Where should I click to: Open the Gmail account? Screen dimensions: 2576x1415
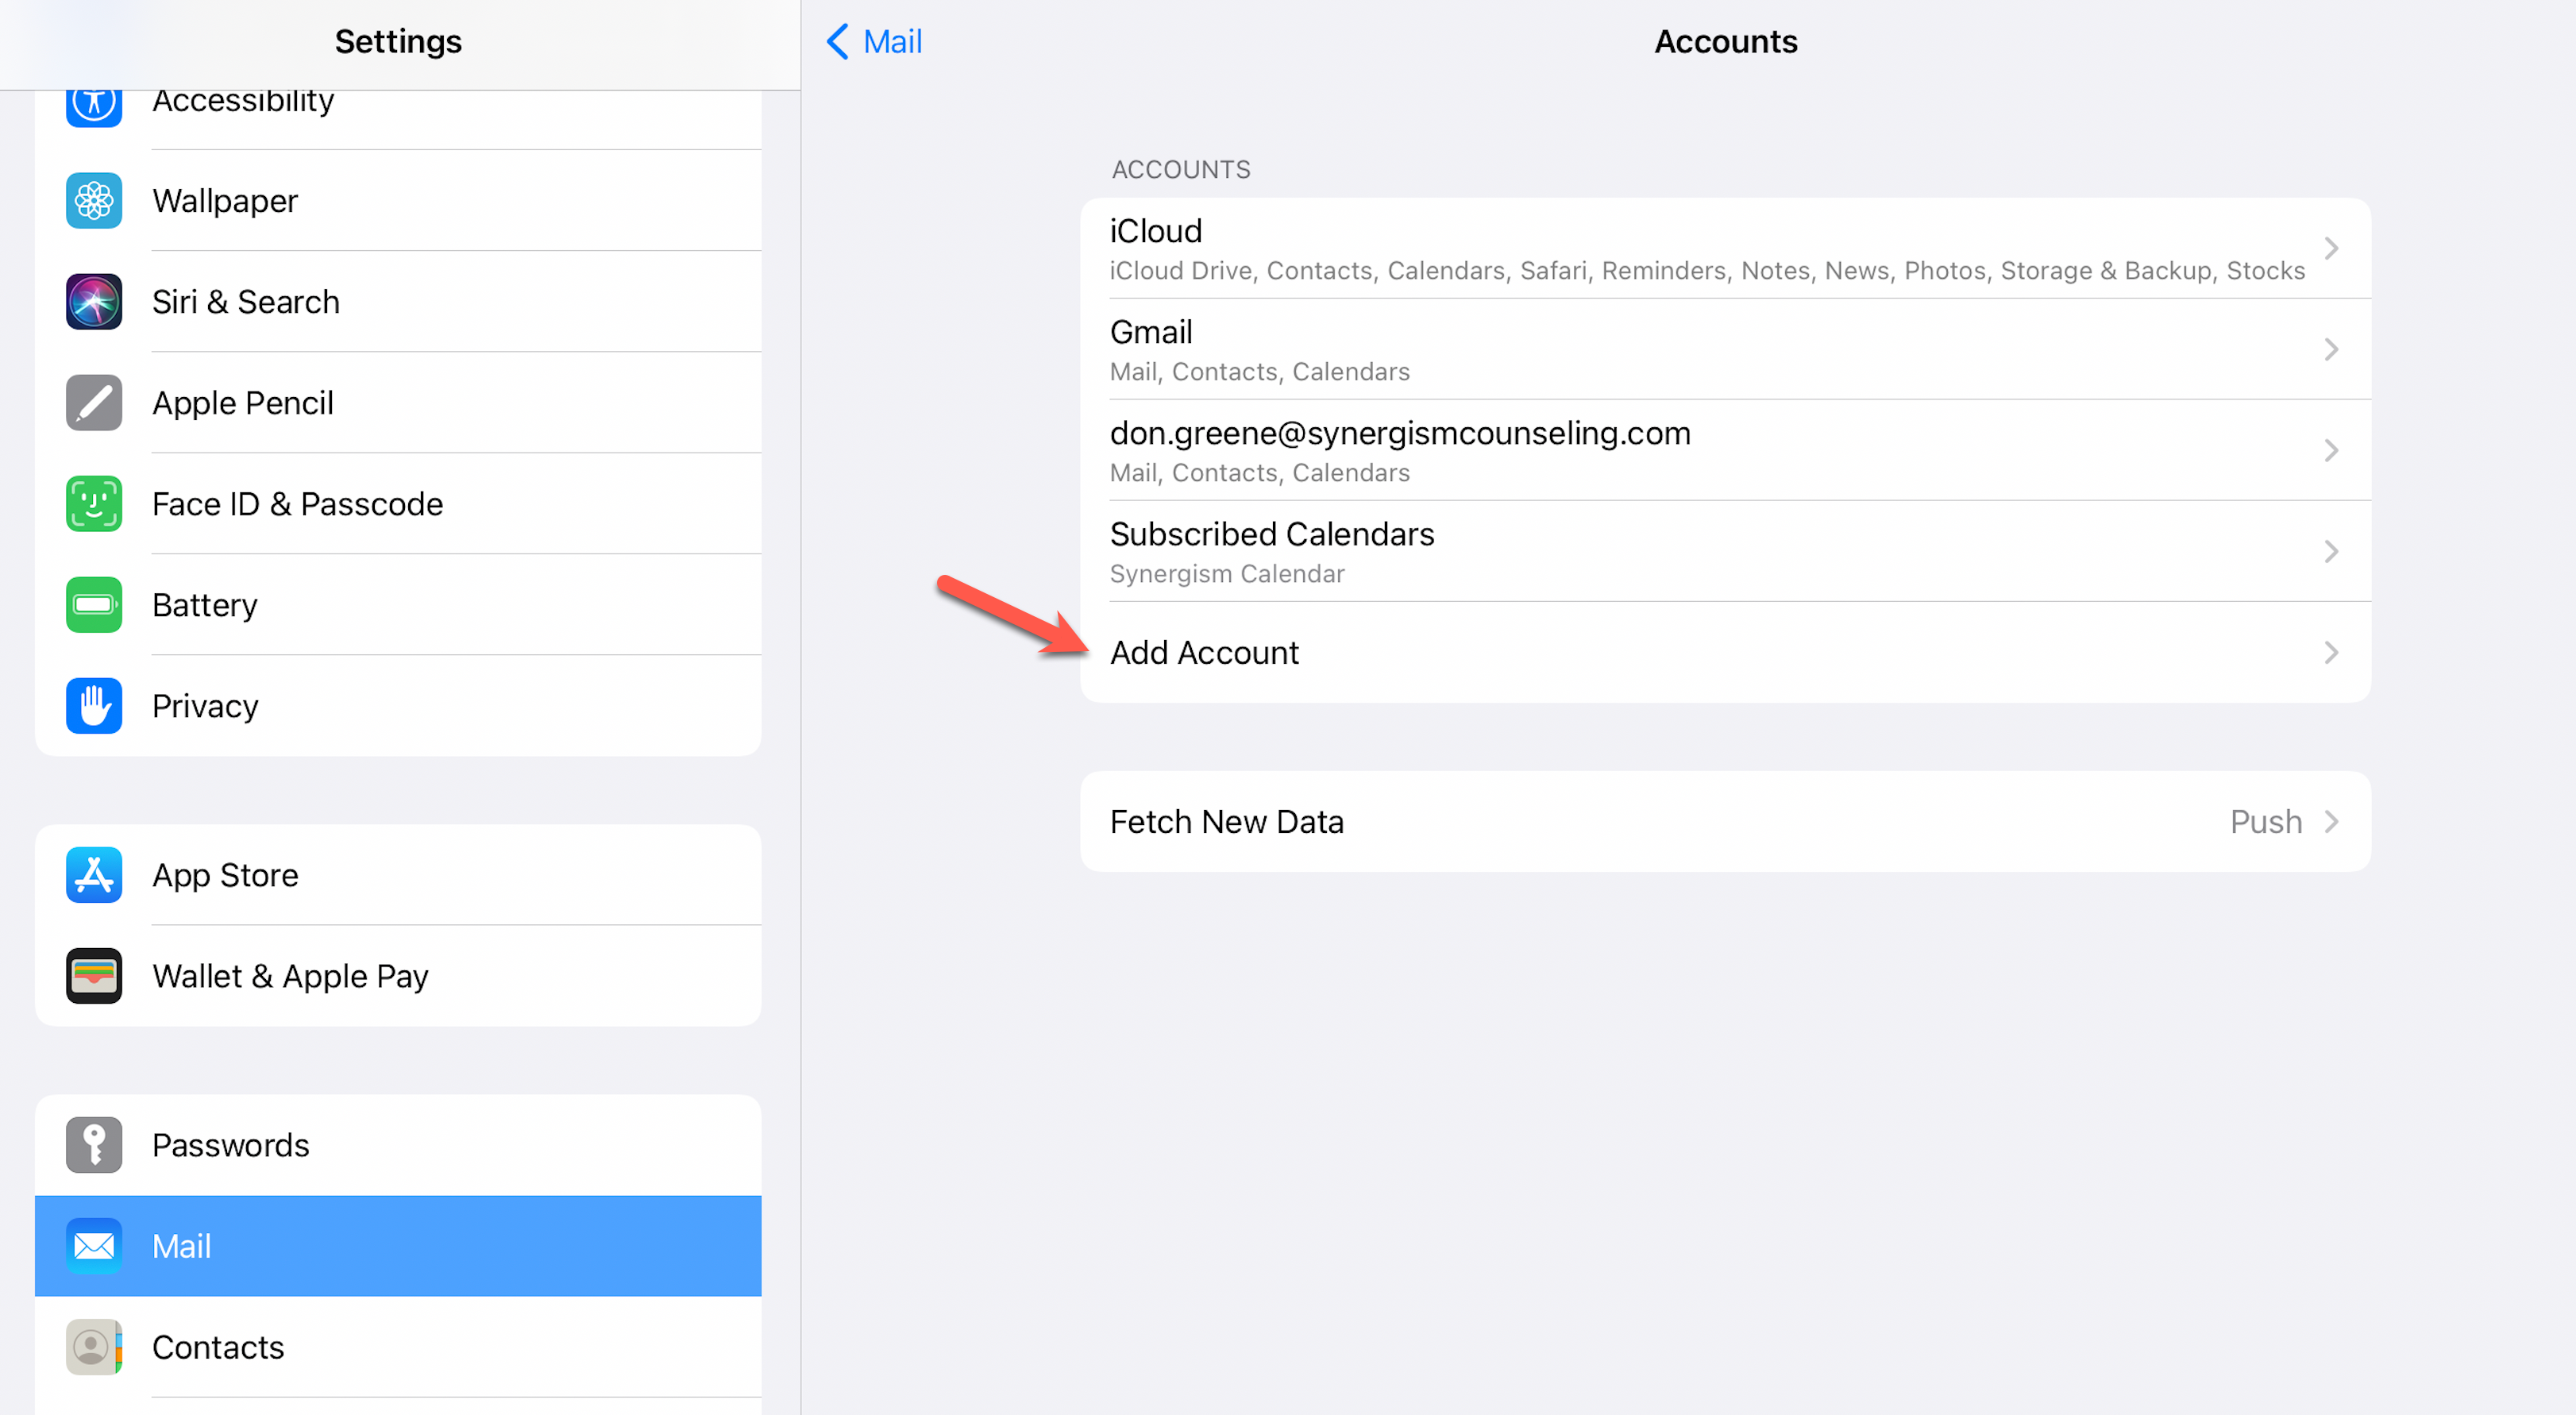(x=1725, y=349)
